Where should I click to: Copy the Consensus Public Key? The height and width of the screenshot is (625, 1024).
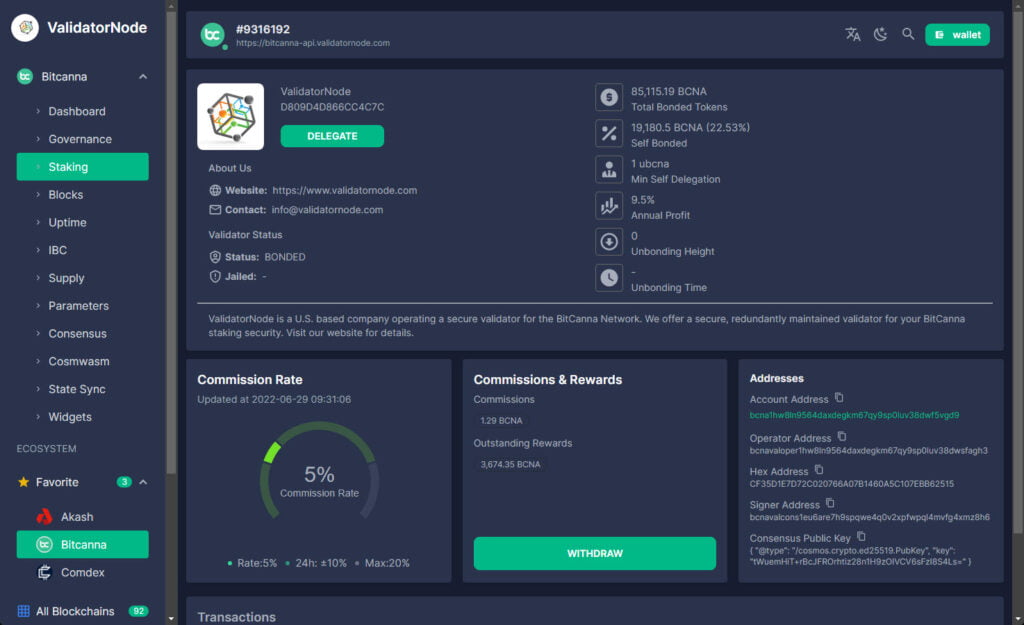click(x=861, y=536)
